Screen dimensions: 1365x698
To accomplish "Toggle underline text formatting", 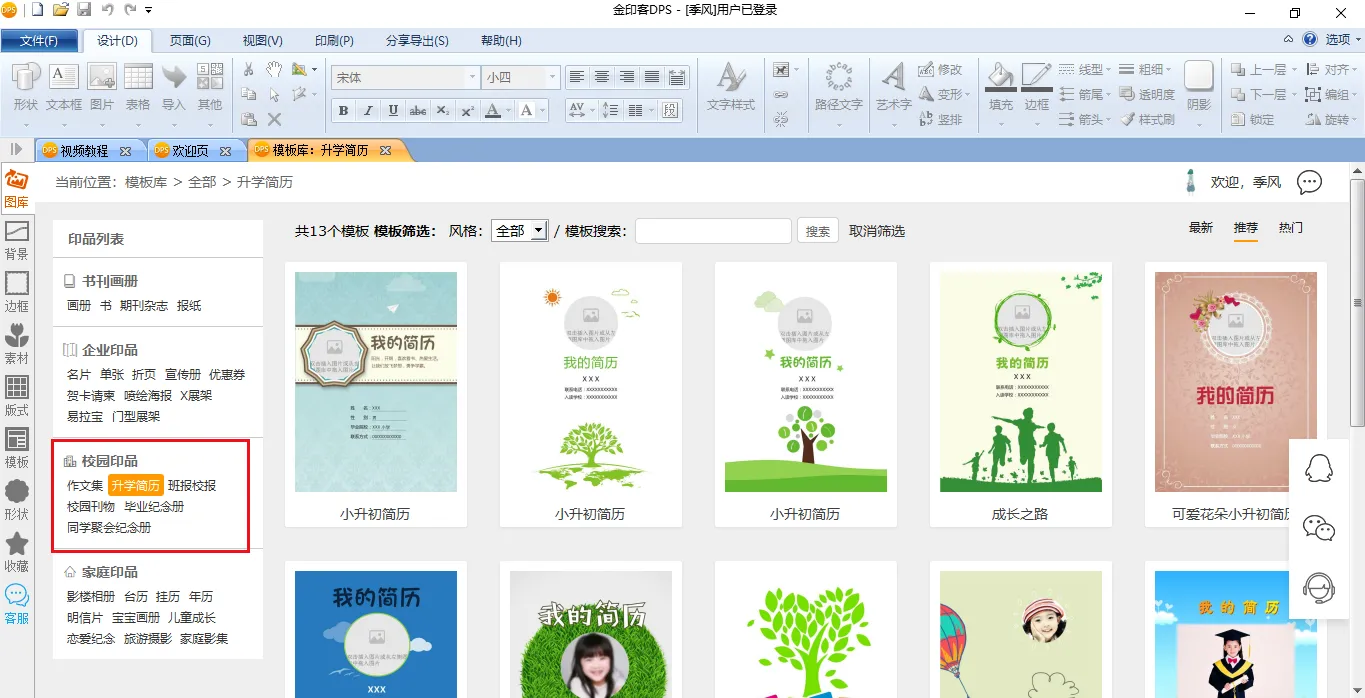I will pos(393,111).
